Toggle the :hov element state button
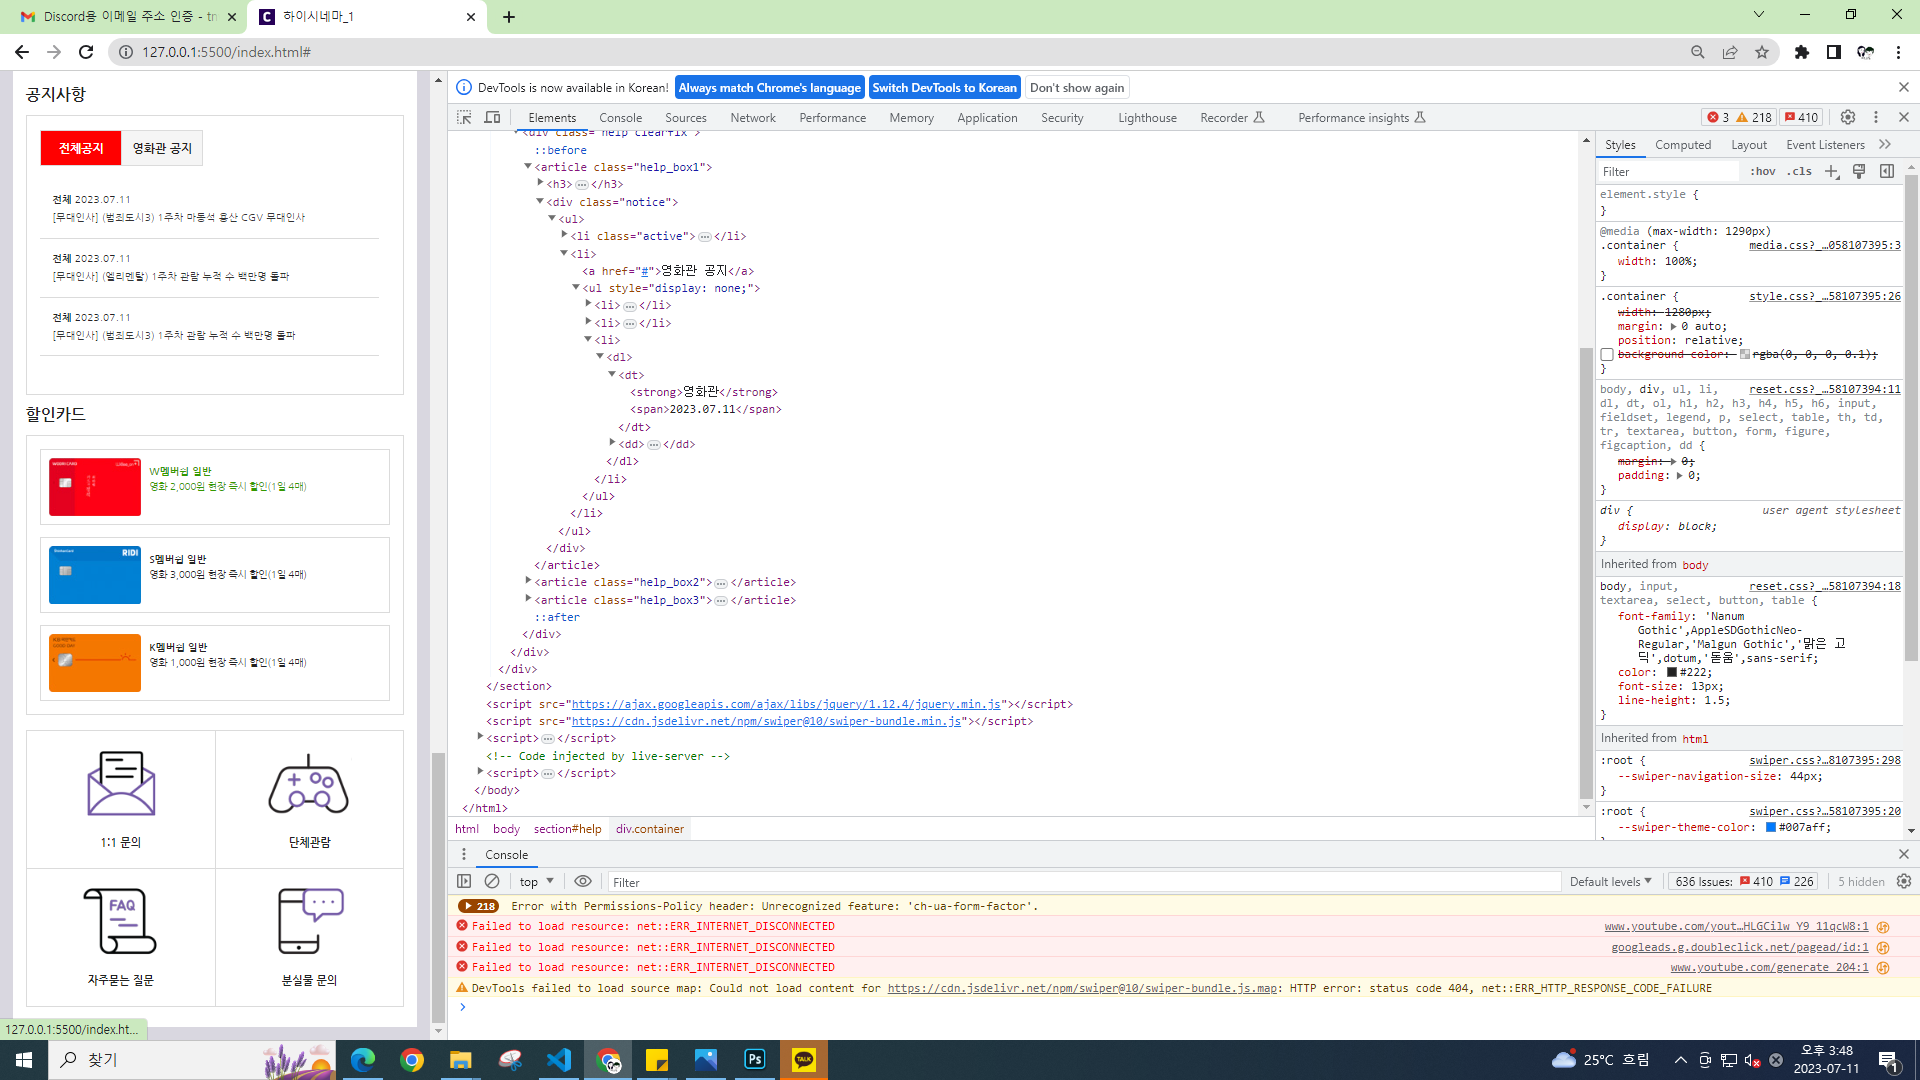This screenshot has height=1080, width=1920. [1763, 171]
